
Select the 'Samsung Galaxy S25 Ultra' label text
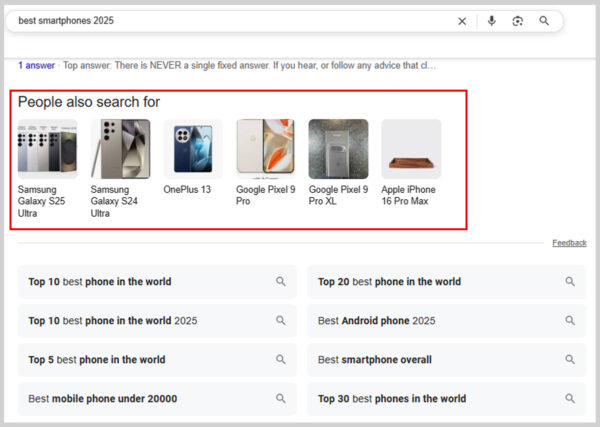[41, 201]
